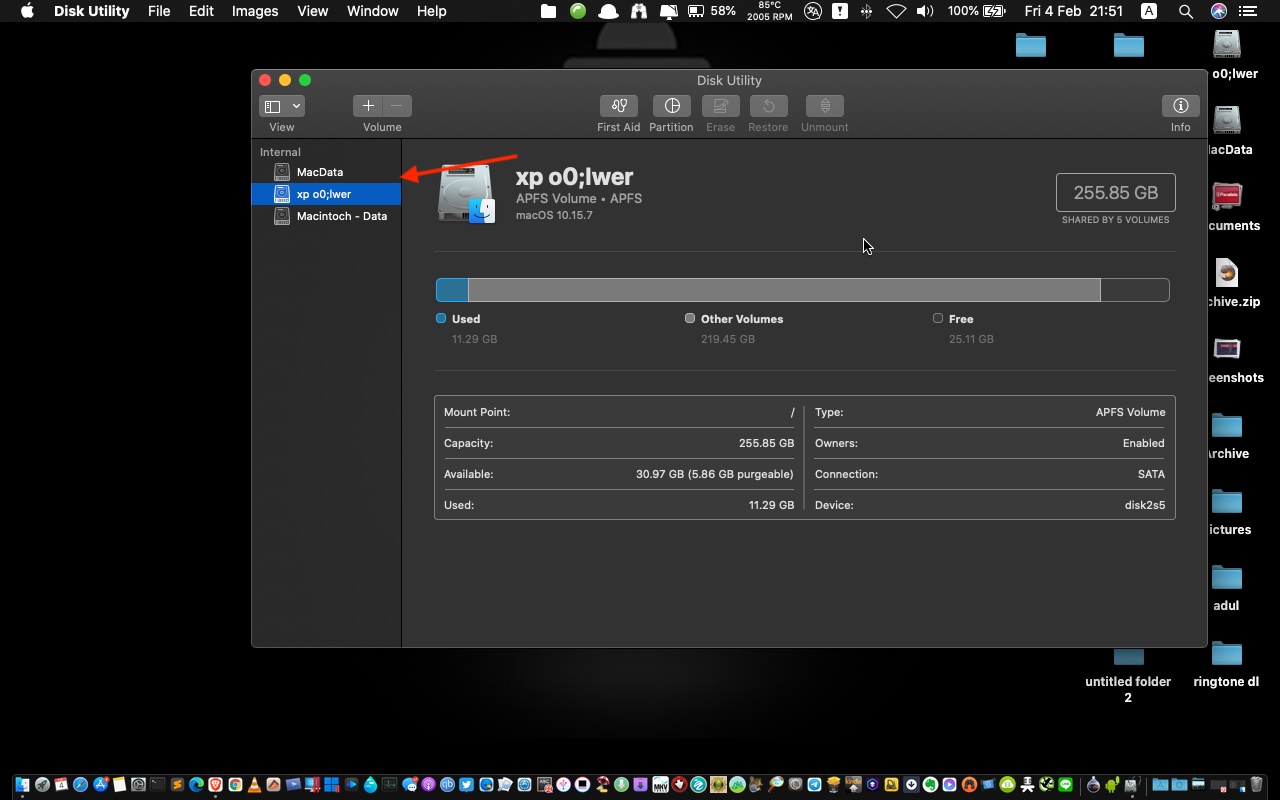Open System Preferences from the Dock
This screenshot has width=1280, height=800.
(x=138, y=785)
